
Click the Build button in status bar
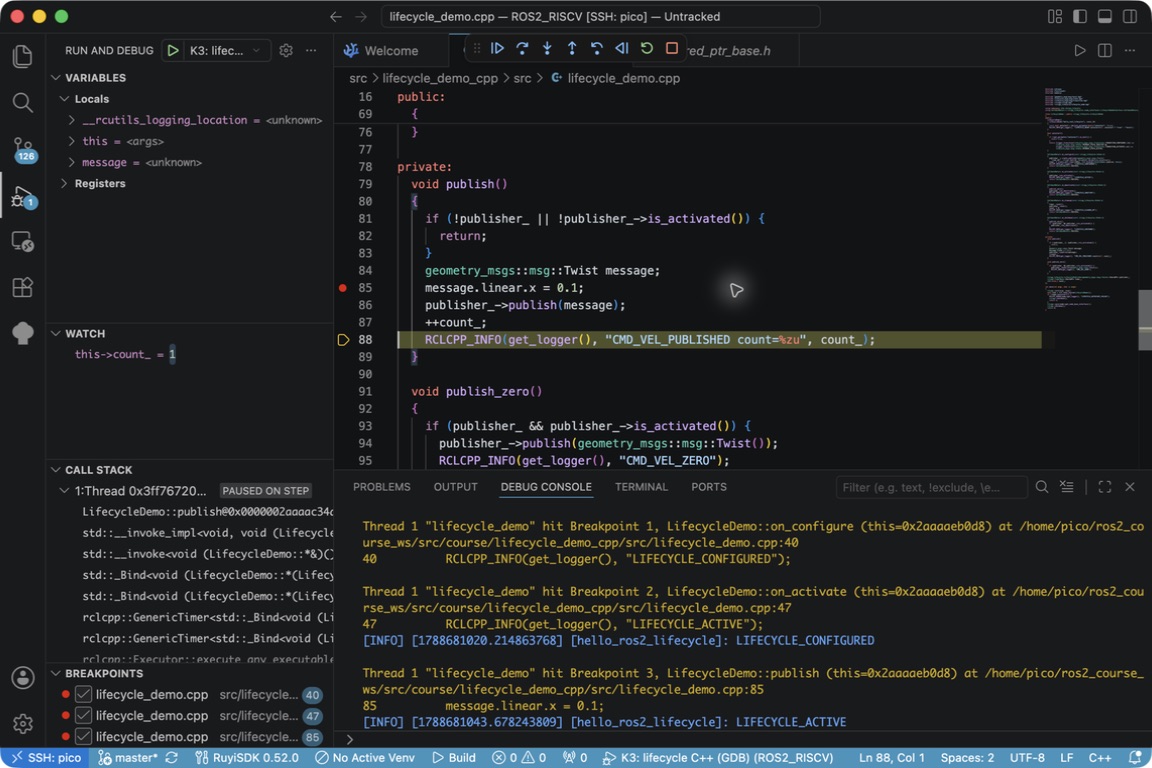454,757
